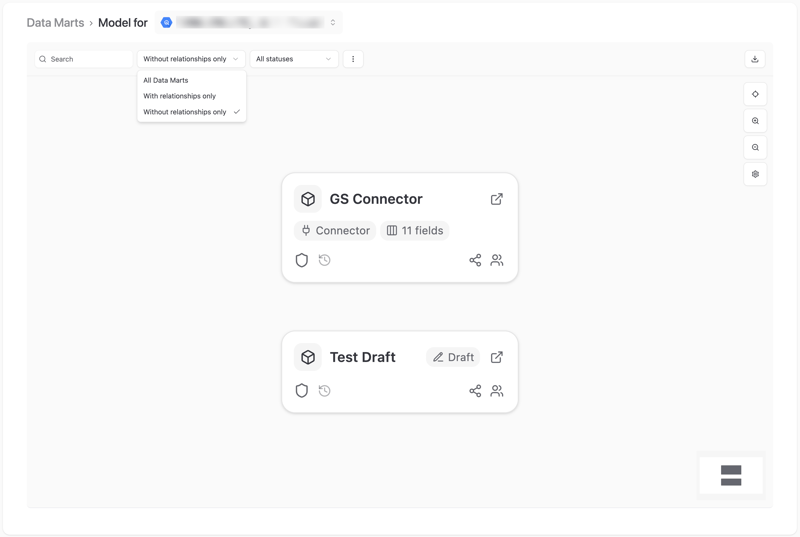800x537 pixels.
Task: Click the Connector type badge
Action: (335, 231)
